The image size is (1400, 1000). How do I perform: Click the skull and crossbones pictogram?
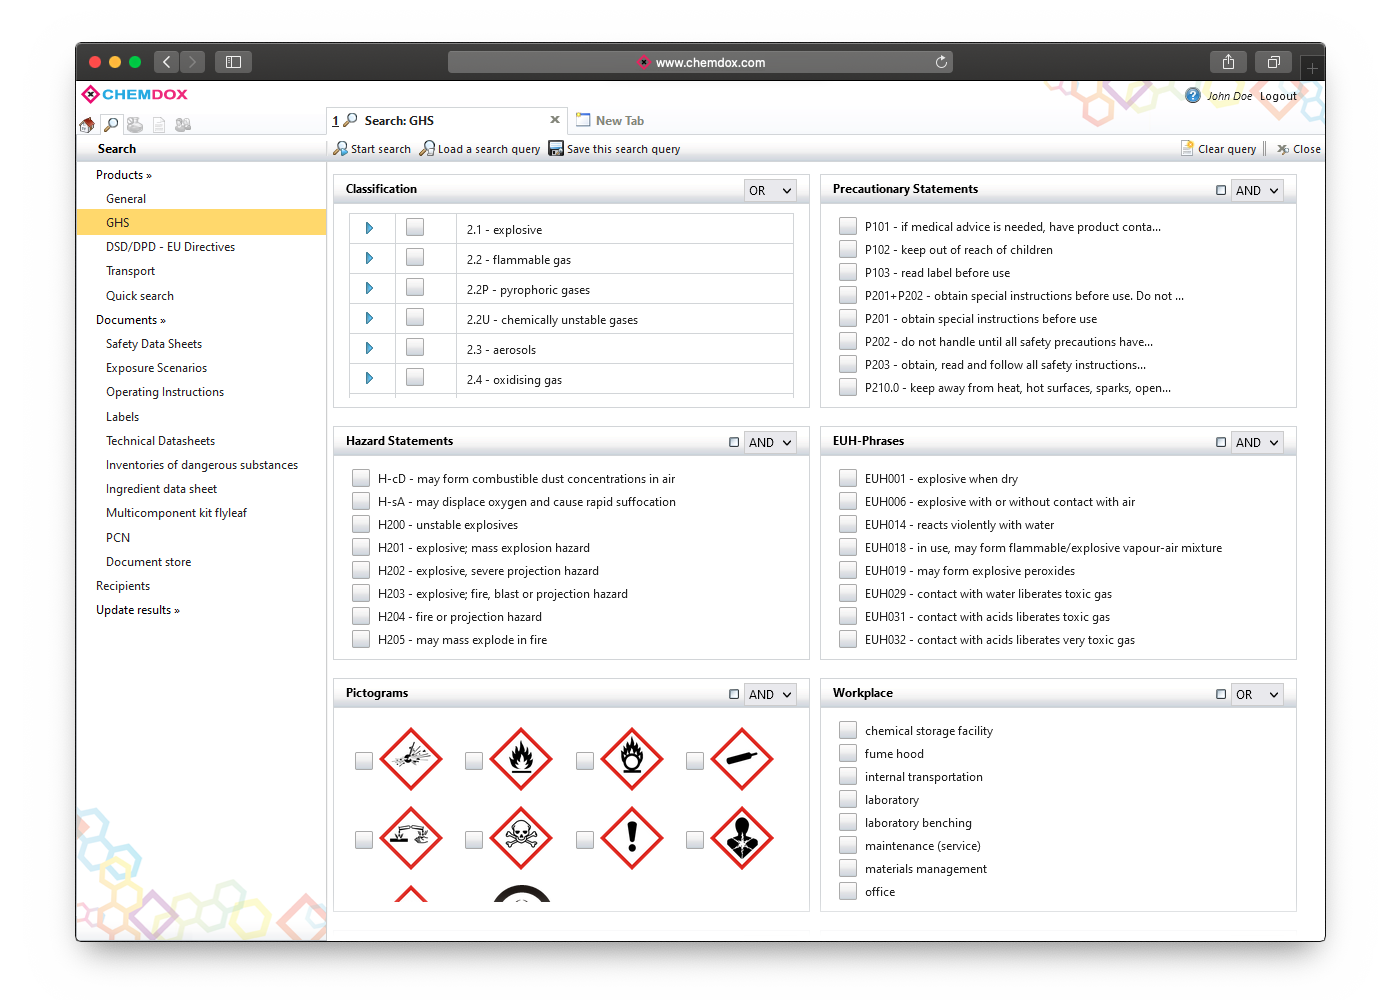click(521, 838)
